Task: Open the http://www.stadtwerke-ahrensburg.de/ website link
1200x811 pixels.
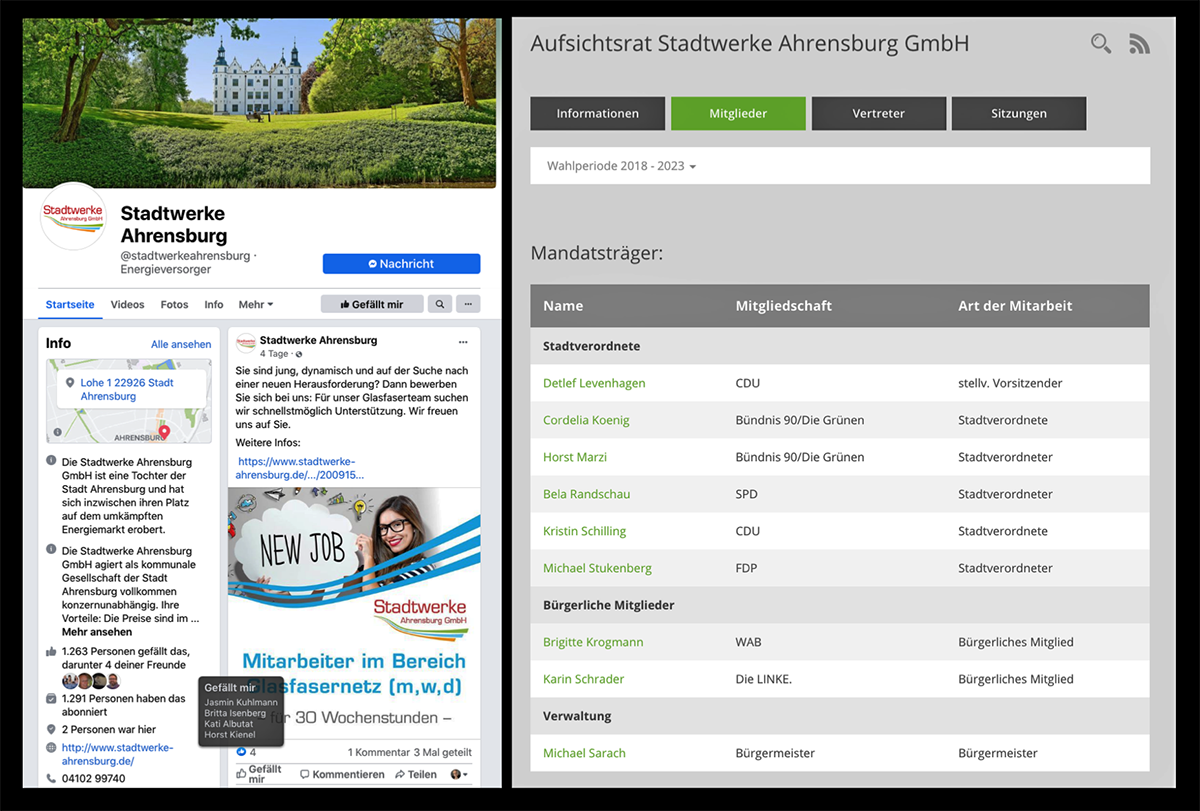Action: click(x=117, y=754)
